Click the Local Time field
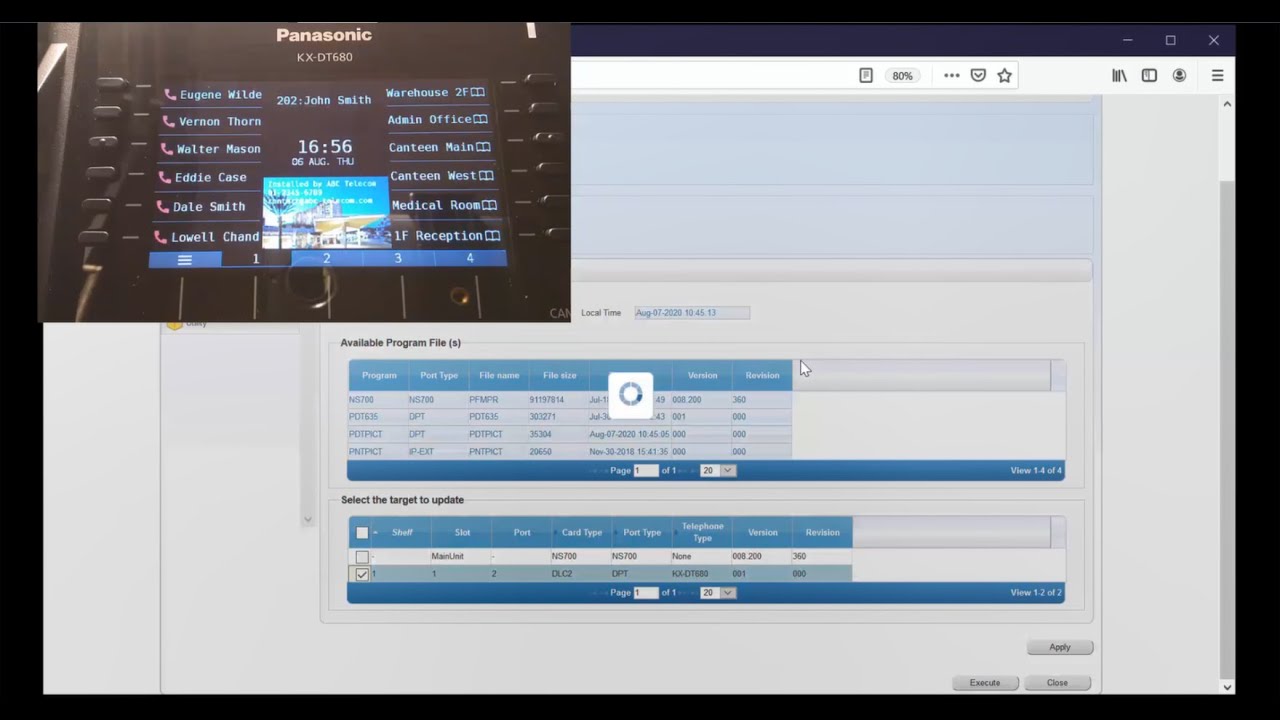The width and height of the screenshot is (1280, 720). click(692, 313)
